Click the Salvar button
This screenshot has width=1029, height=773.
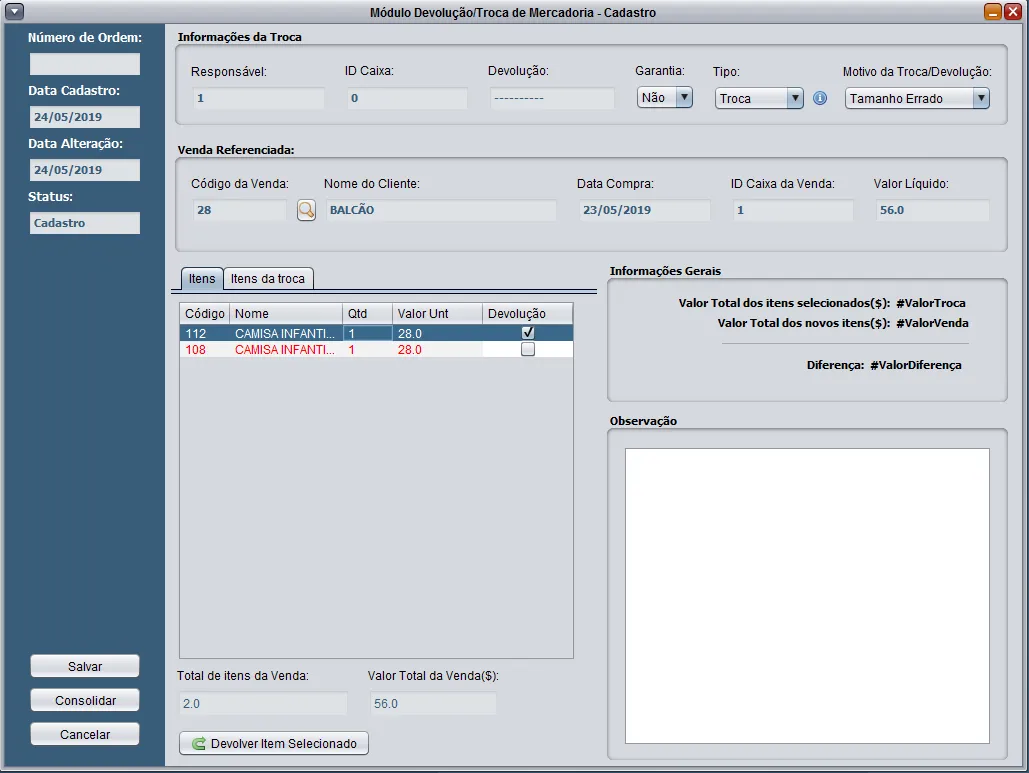tap(85, 666)
